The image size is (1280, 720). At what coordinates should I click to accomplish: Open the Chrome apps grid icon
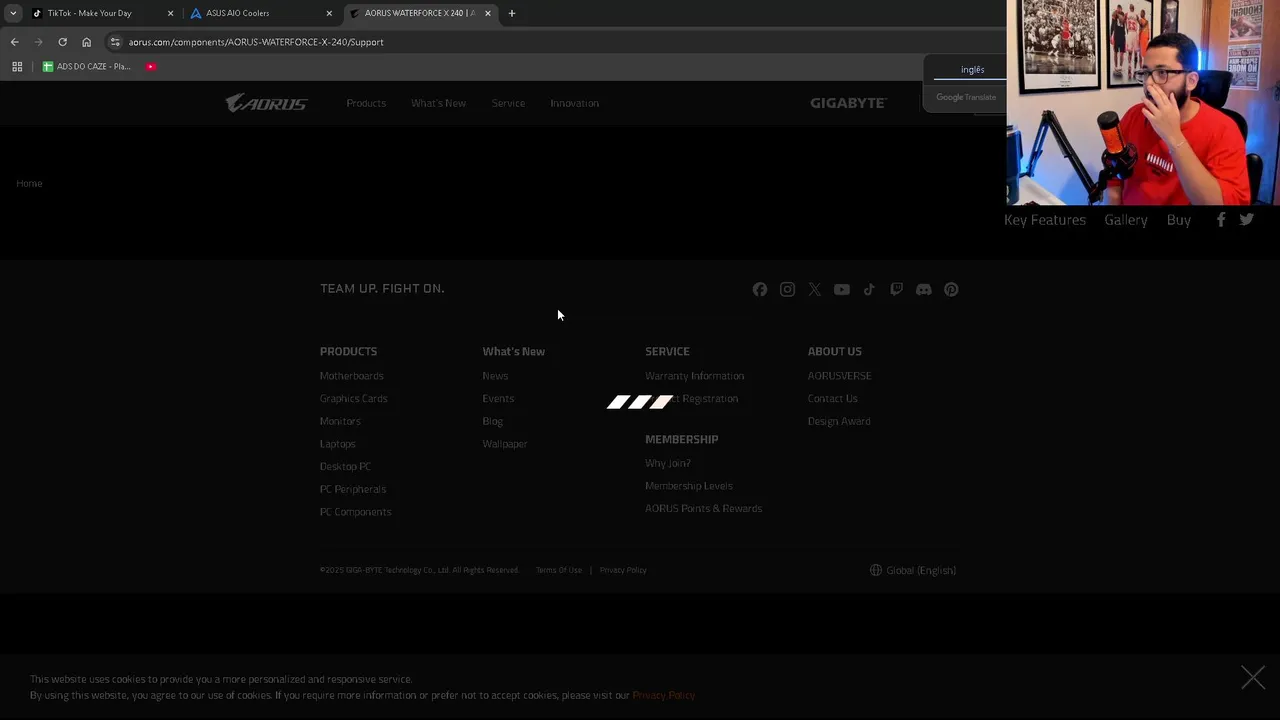pyautogui.click(x=17, y=66)
